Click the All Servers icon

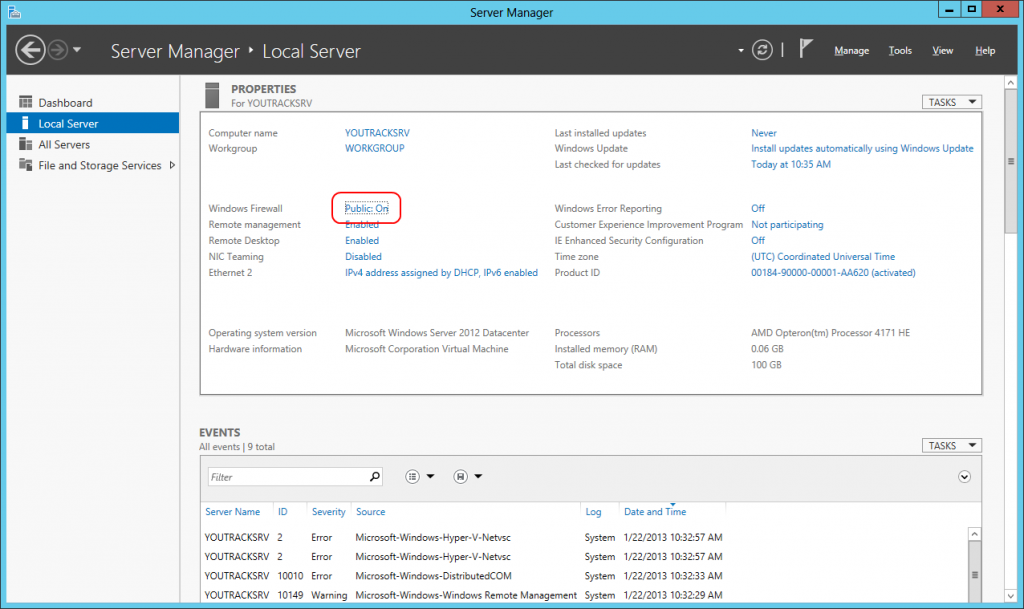[x=25, y=144]
